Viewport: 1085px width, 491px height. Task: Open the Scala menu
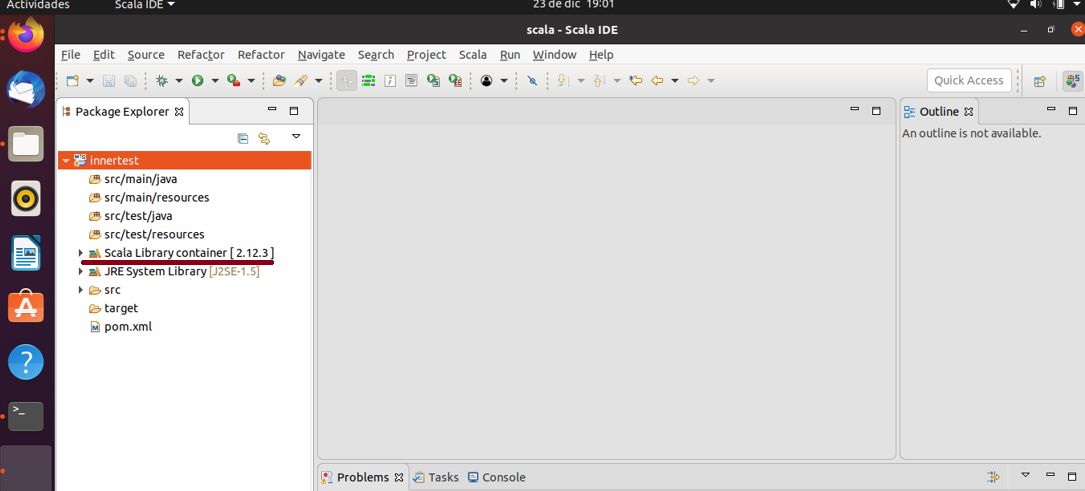pyautogui.click(x=473, y=55)
